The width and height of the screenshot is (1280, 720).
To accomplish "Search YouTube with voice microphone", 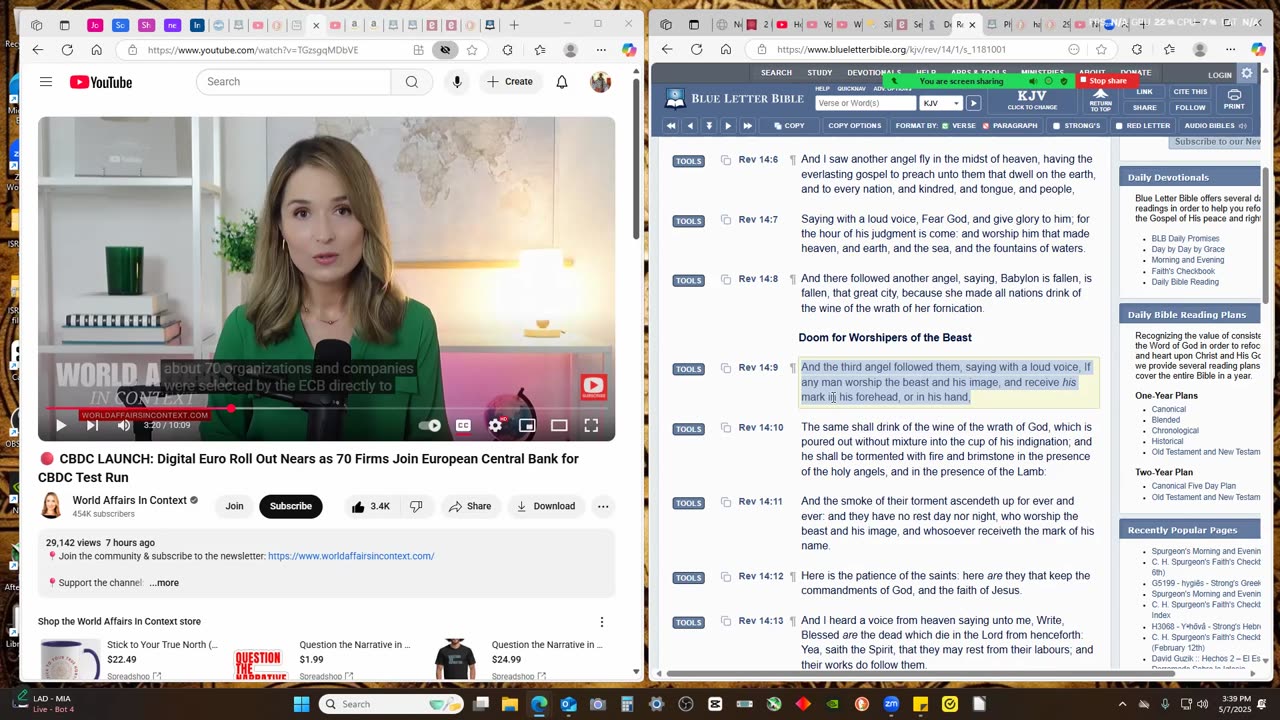I will (457, 82).
